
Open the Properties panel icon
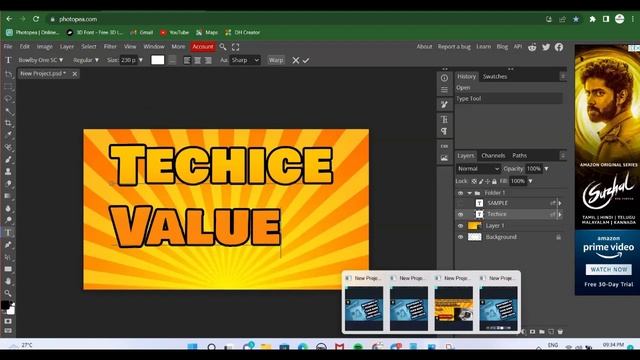coord(444,90)
